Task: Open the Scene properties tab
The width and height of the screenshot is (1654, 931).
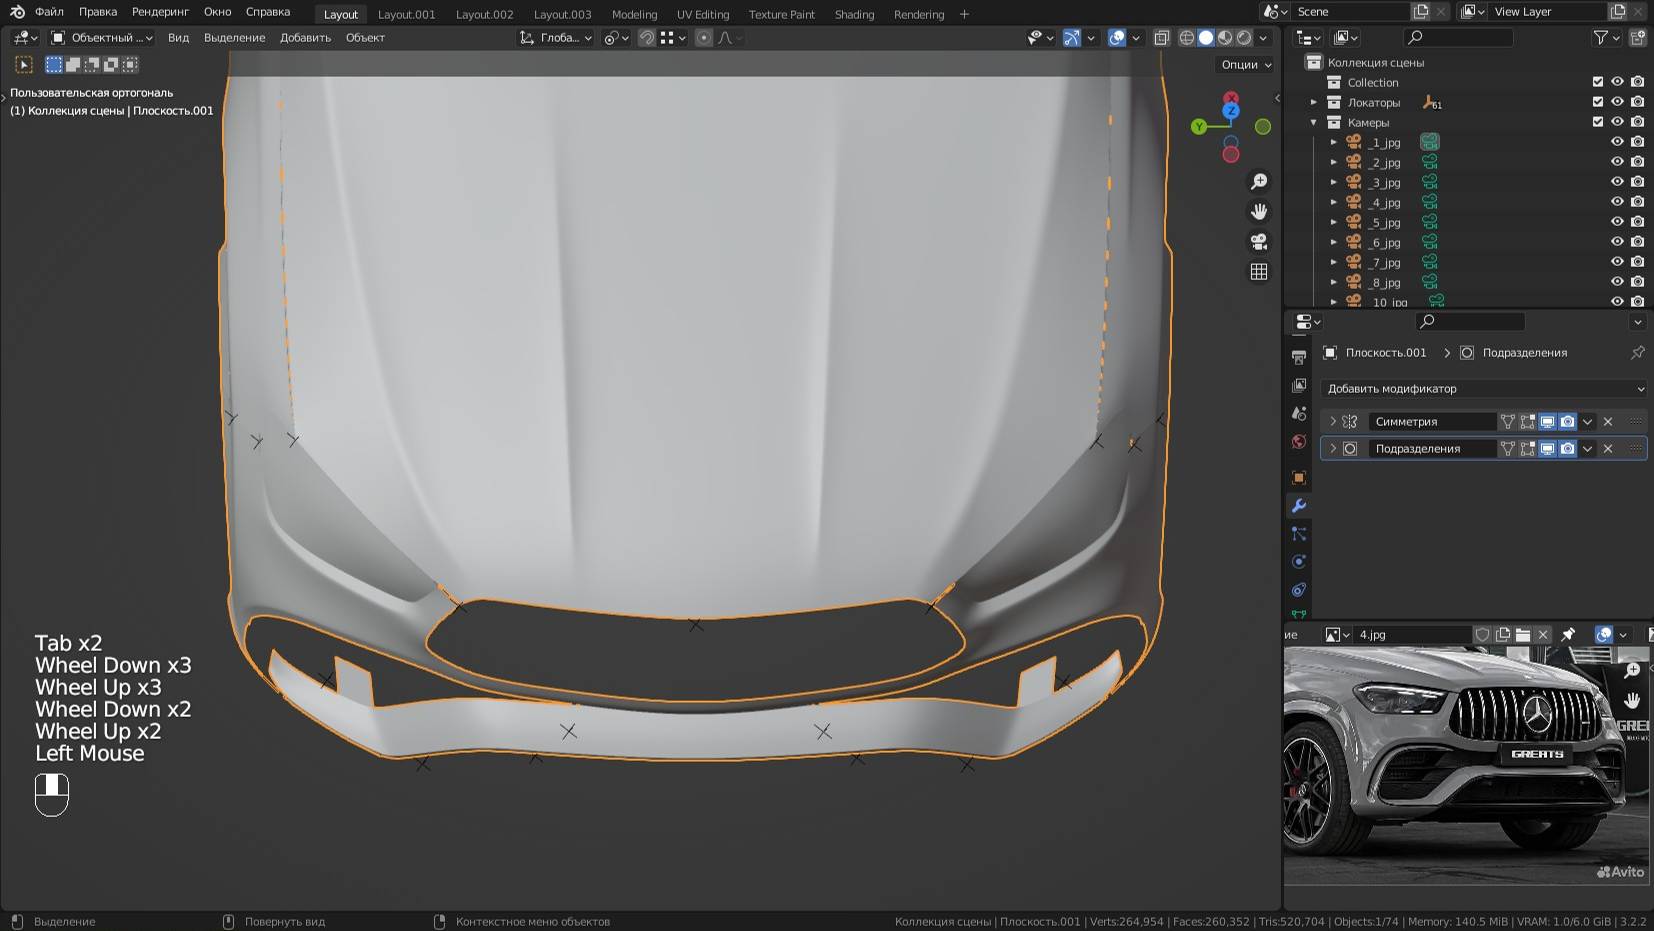Action: click(1299, 413)
